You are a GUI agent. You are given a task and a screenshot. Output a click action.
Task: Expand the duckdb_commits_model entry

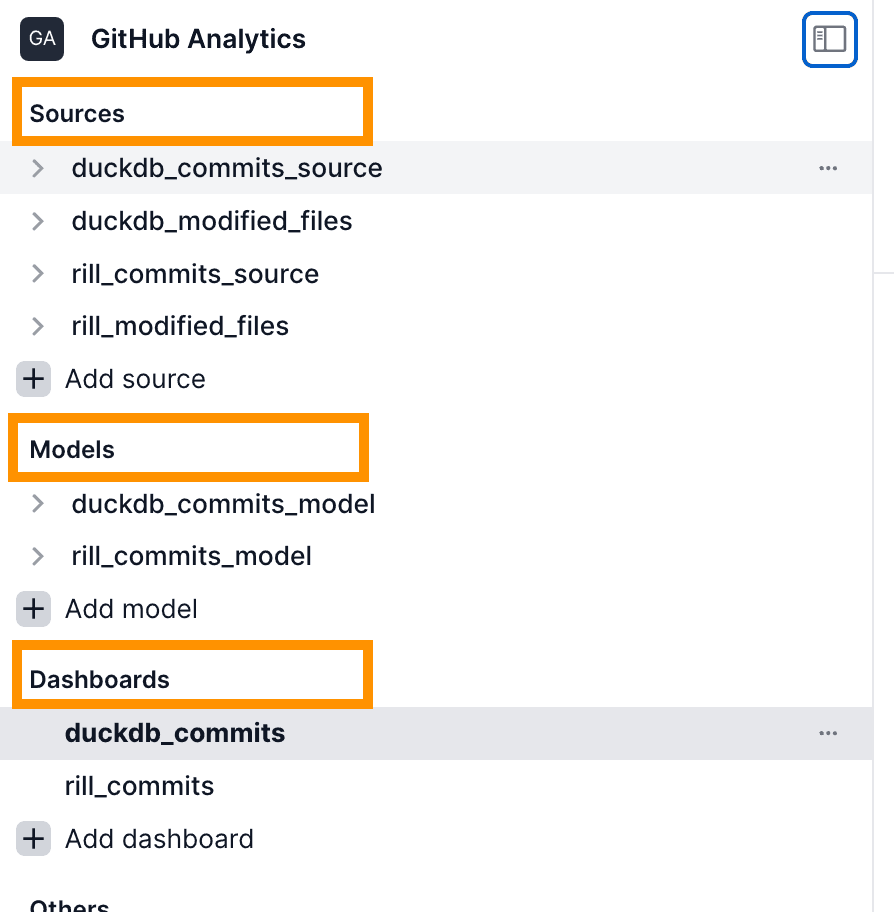(x=37, y=504)
